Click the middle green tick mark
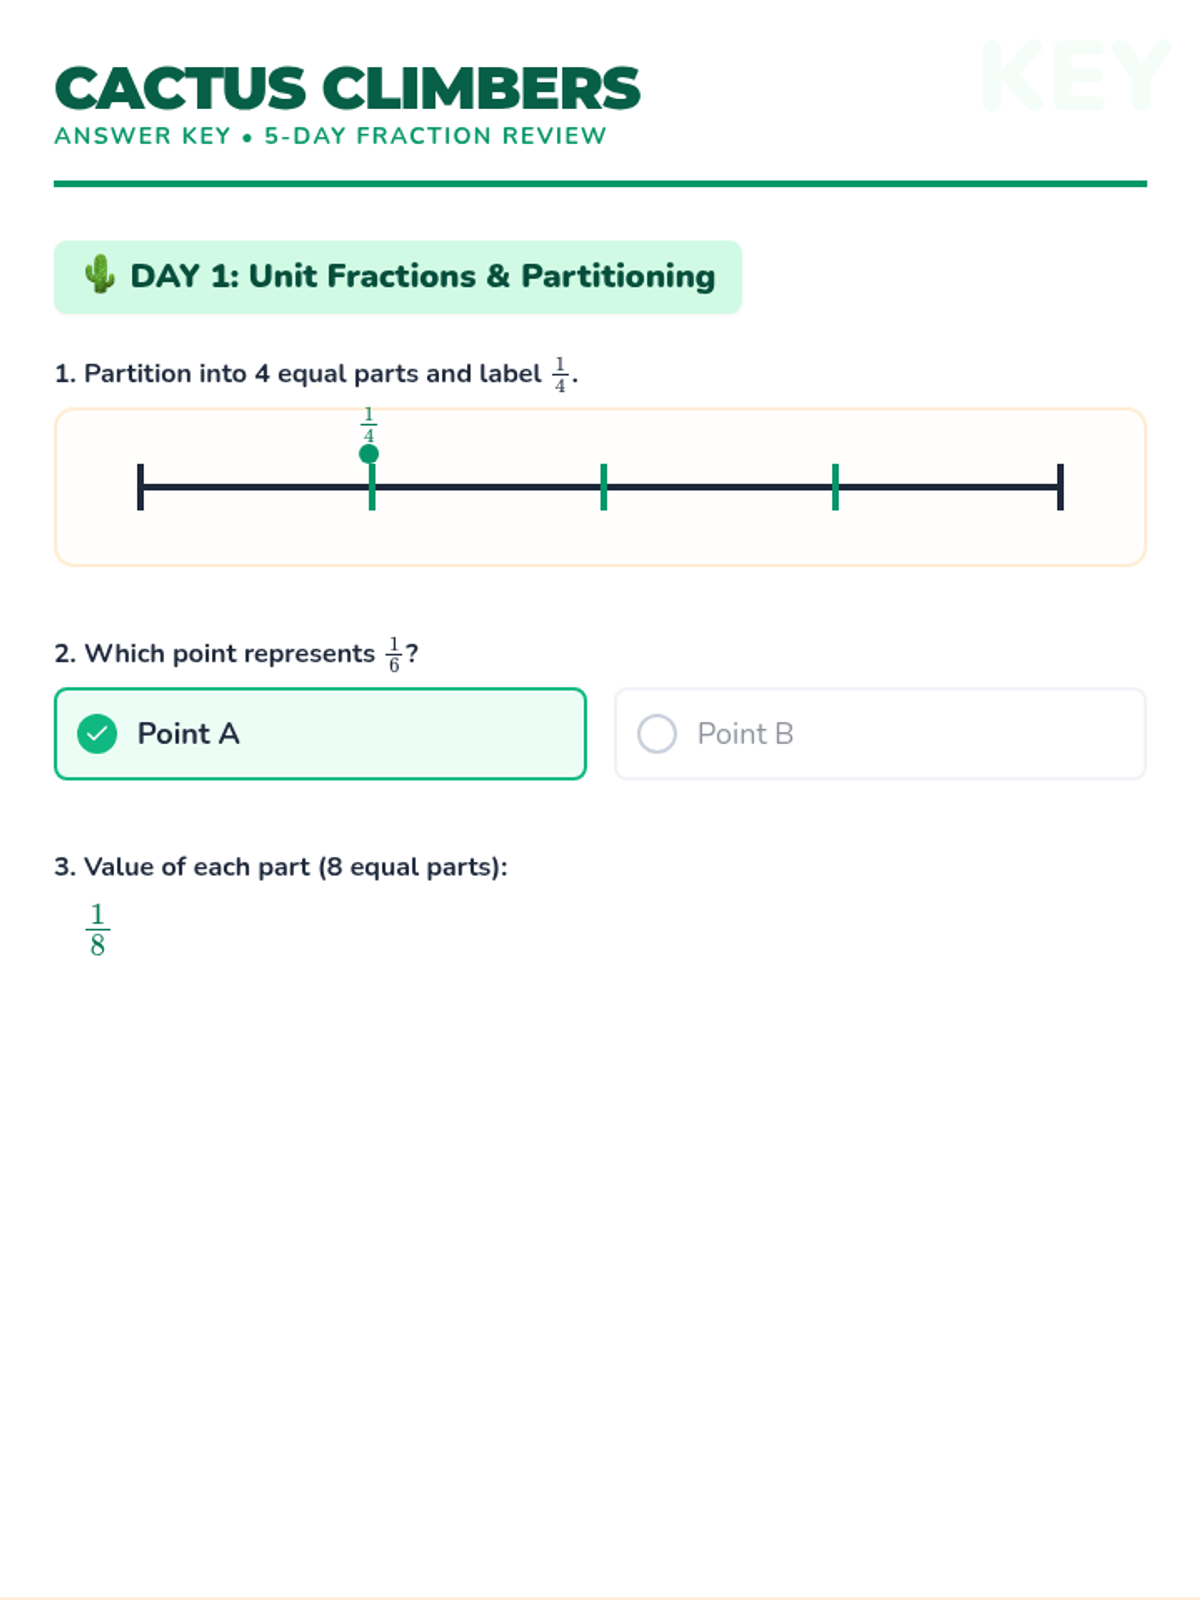This screenshot has height=1600, width=1200. pos(604,487)
